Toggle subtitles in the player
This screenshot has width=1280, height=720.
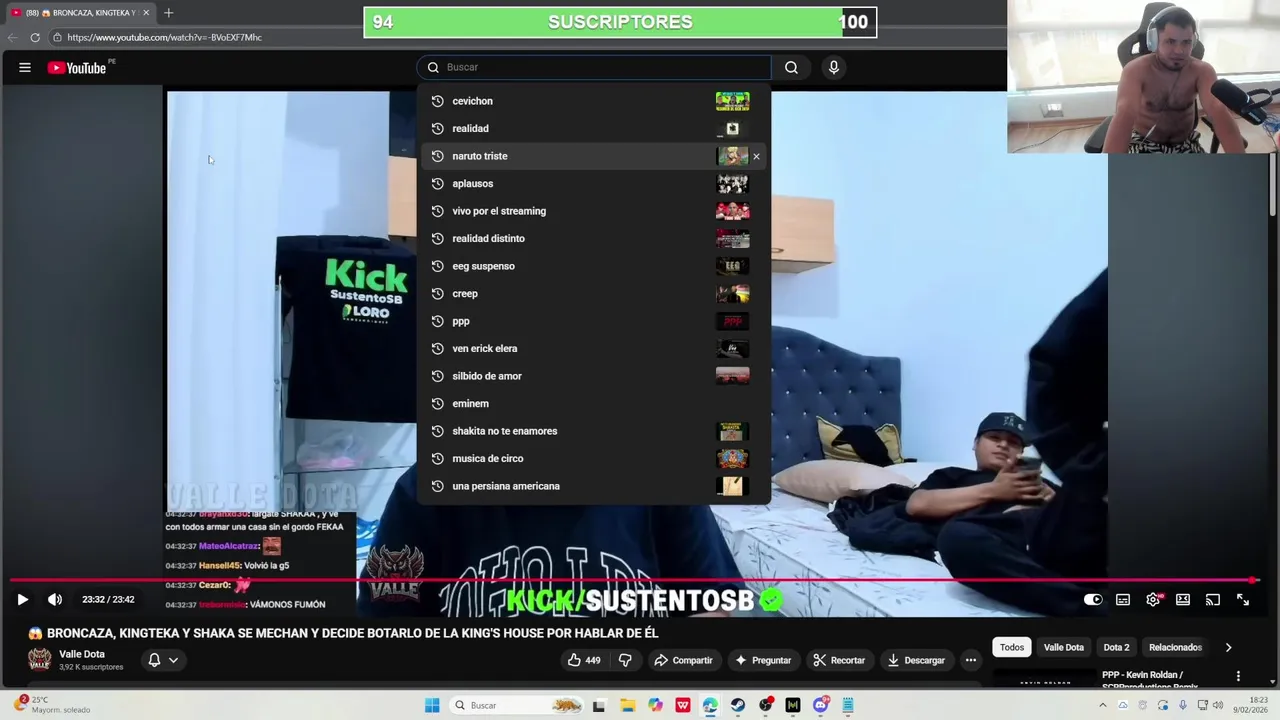(1123, 600)
